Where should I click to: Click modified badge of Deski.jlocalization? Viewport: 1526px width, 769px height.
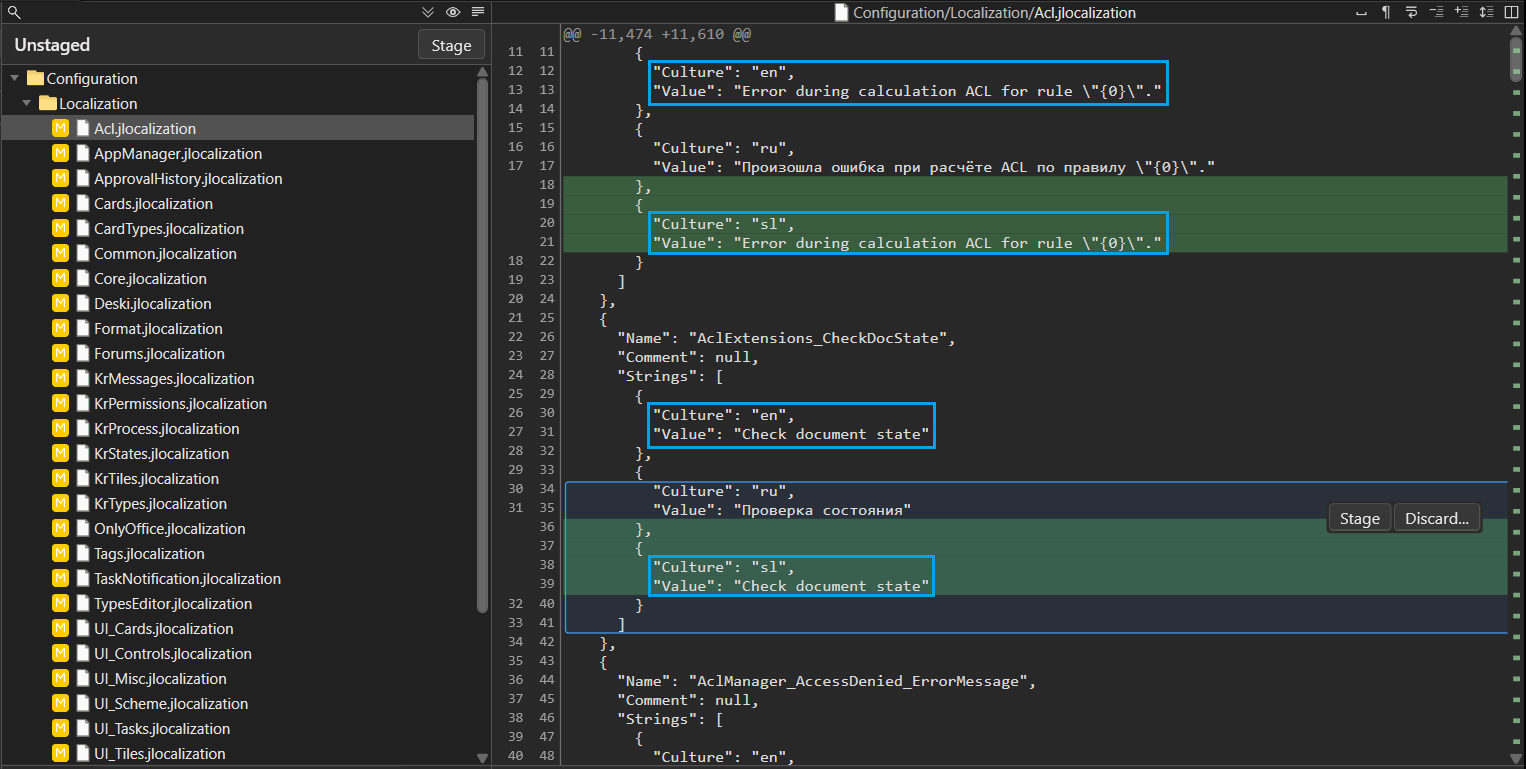tap(60, 303)
